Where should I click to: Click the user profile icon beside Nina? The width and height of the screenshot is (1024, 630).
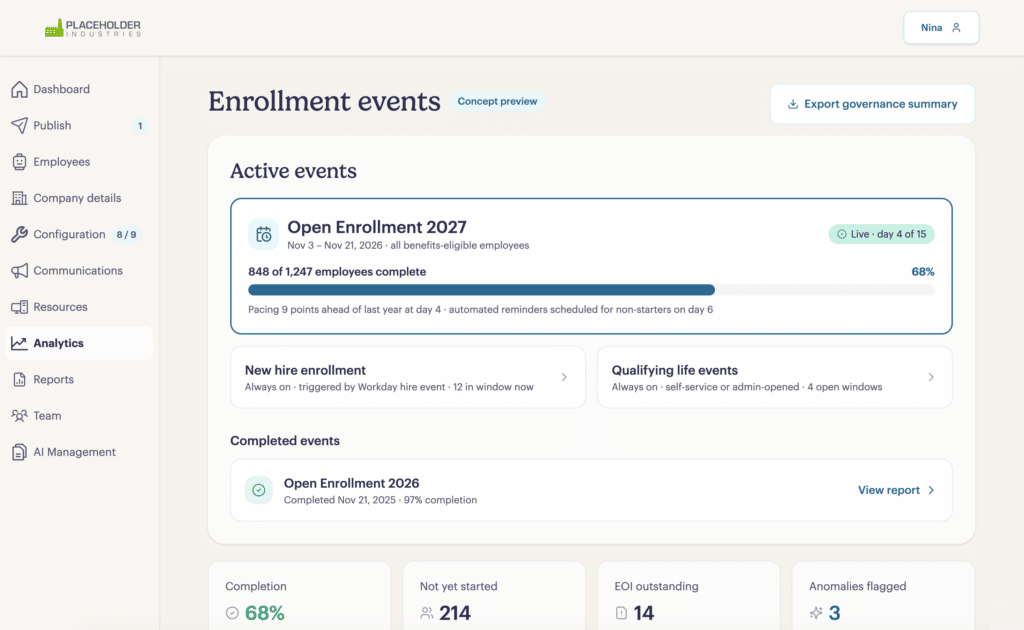[x=956, y=27]
